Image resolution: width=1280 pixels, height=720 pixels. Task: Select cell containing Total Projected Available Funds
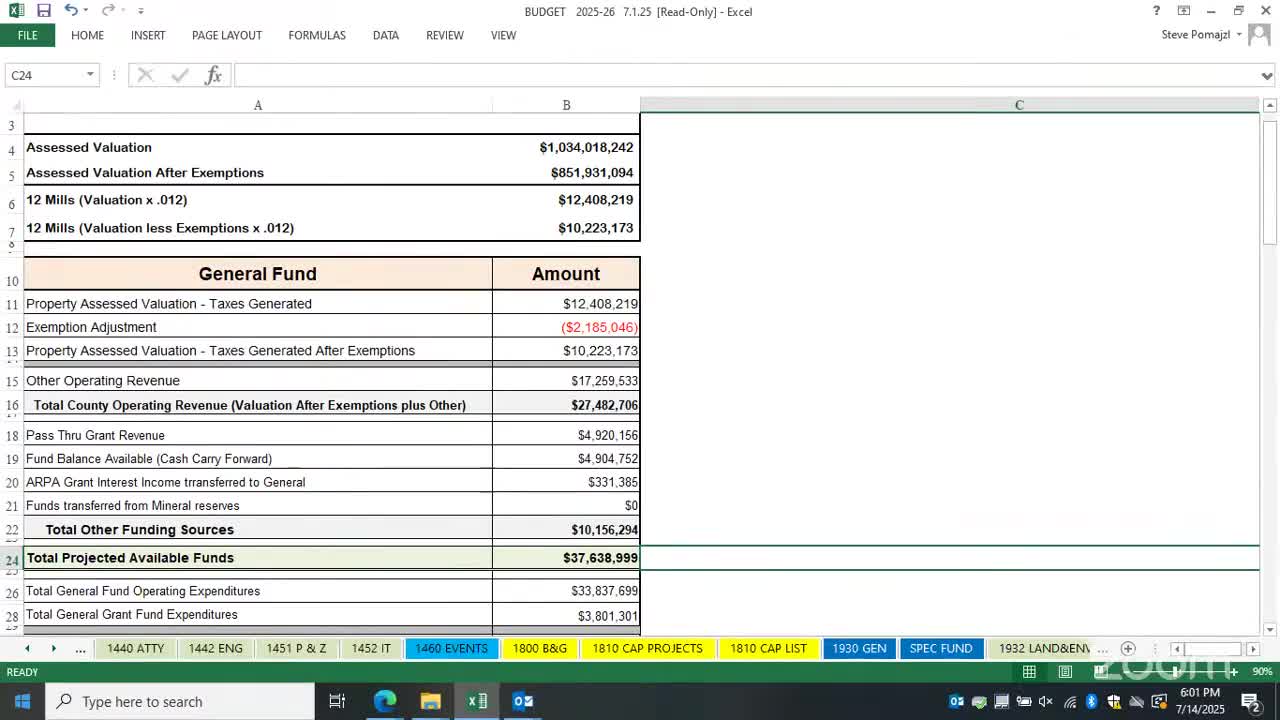click(257, 558)
